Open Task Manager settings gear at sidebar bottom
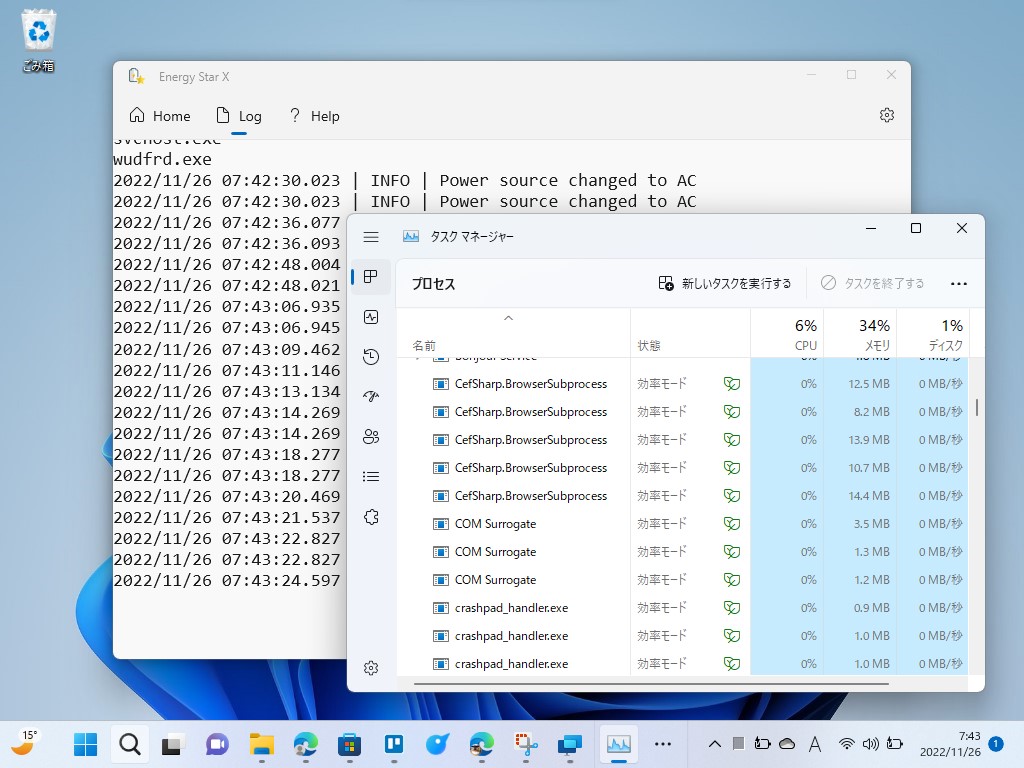Image resolution: width=1024 pixels, height=768 pixels. coord(370,668)
